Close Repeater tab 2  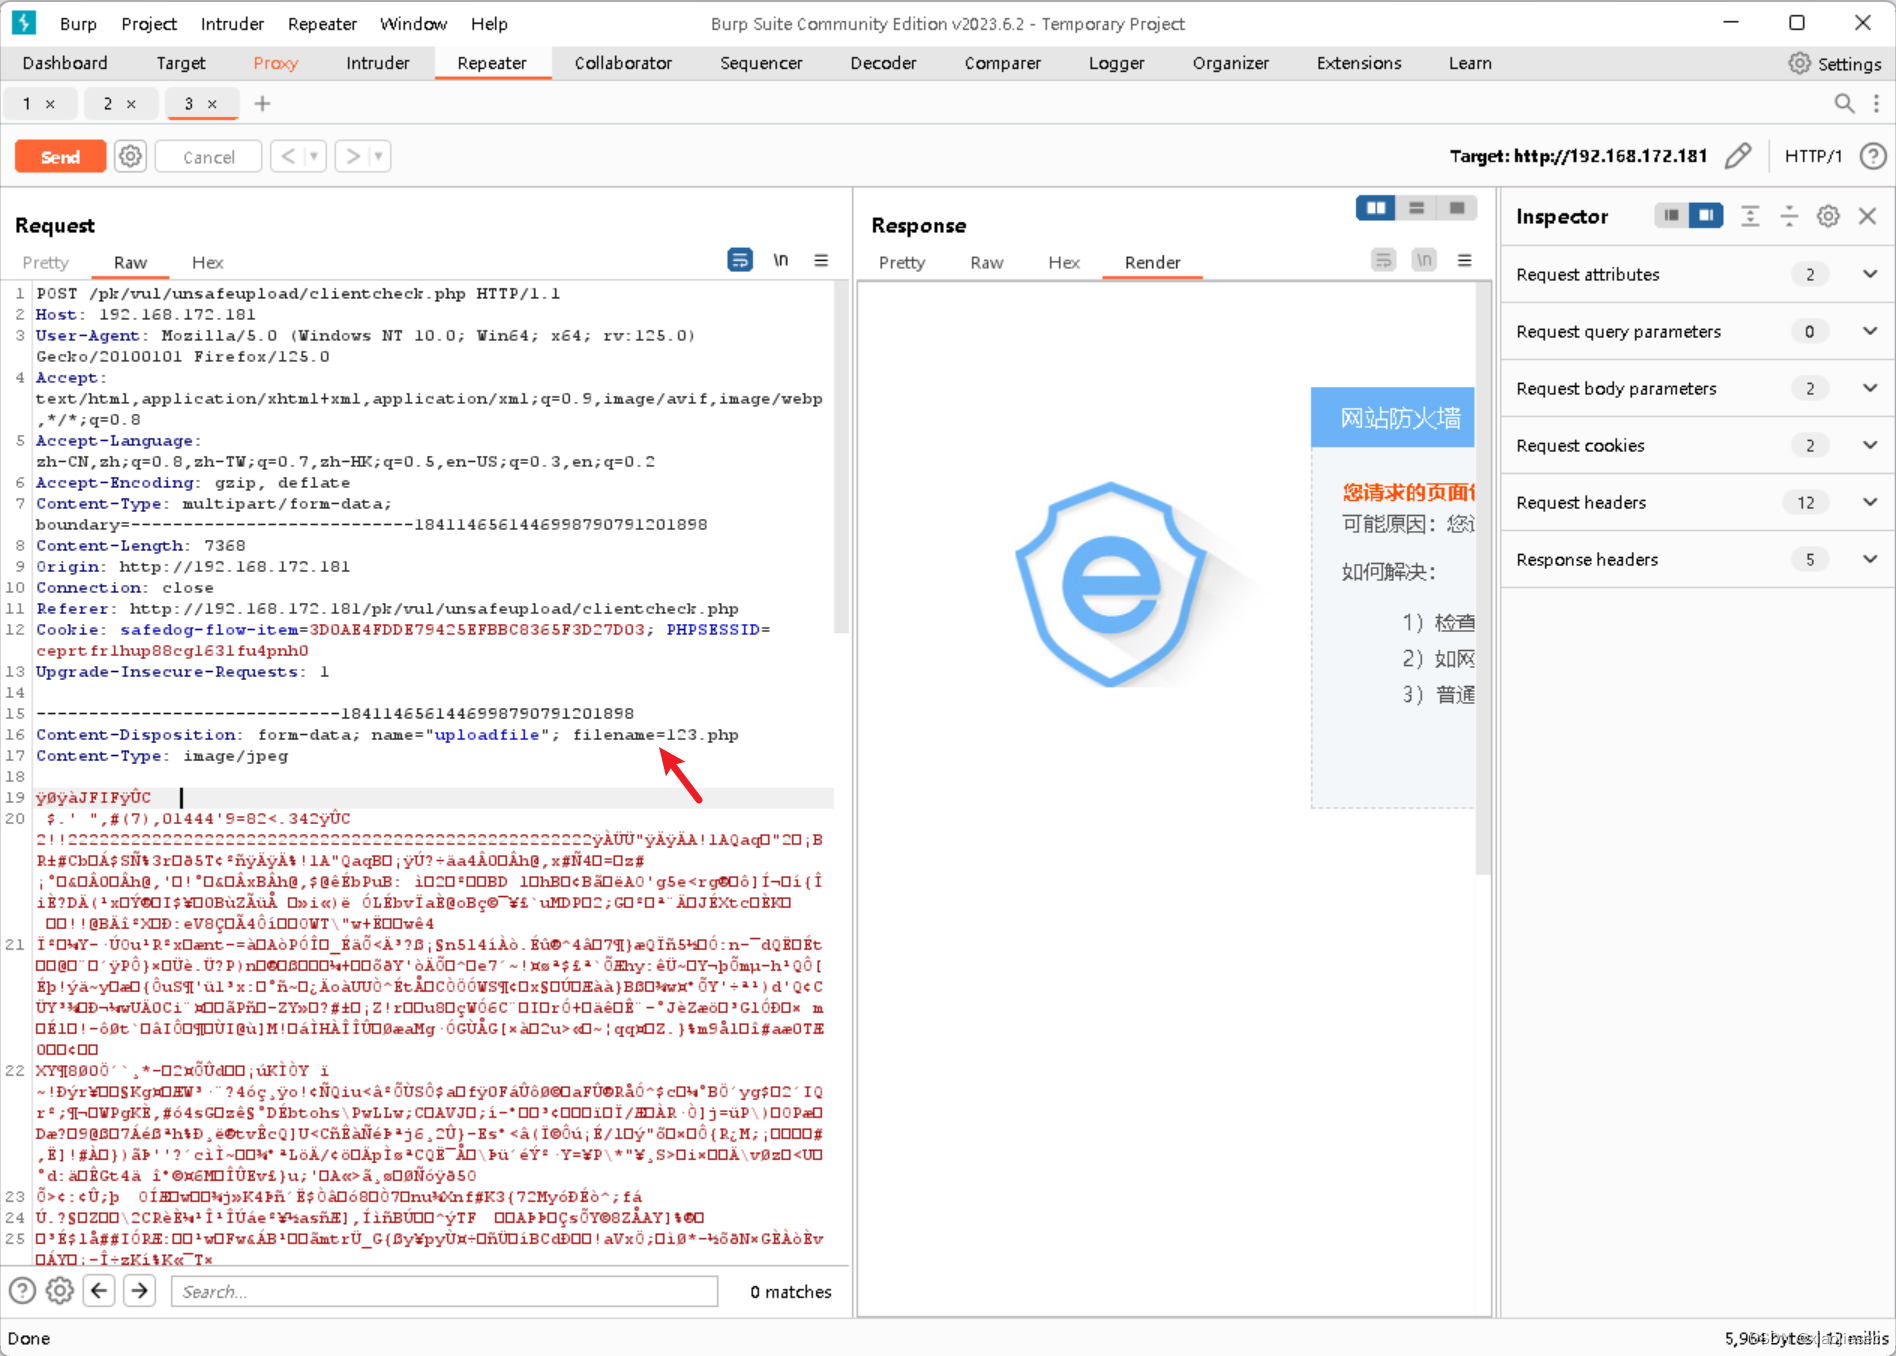(x=131, y=104)
